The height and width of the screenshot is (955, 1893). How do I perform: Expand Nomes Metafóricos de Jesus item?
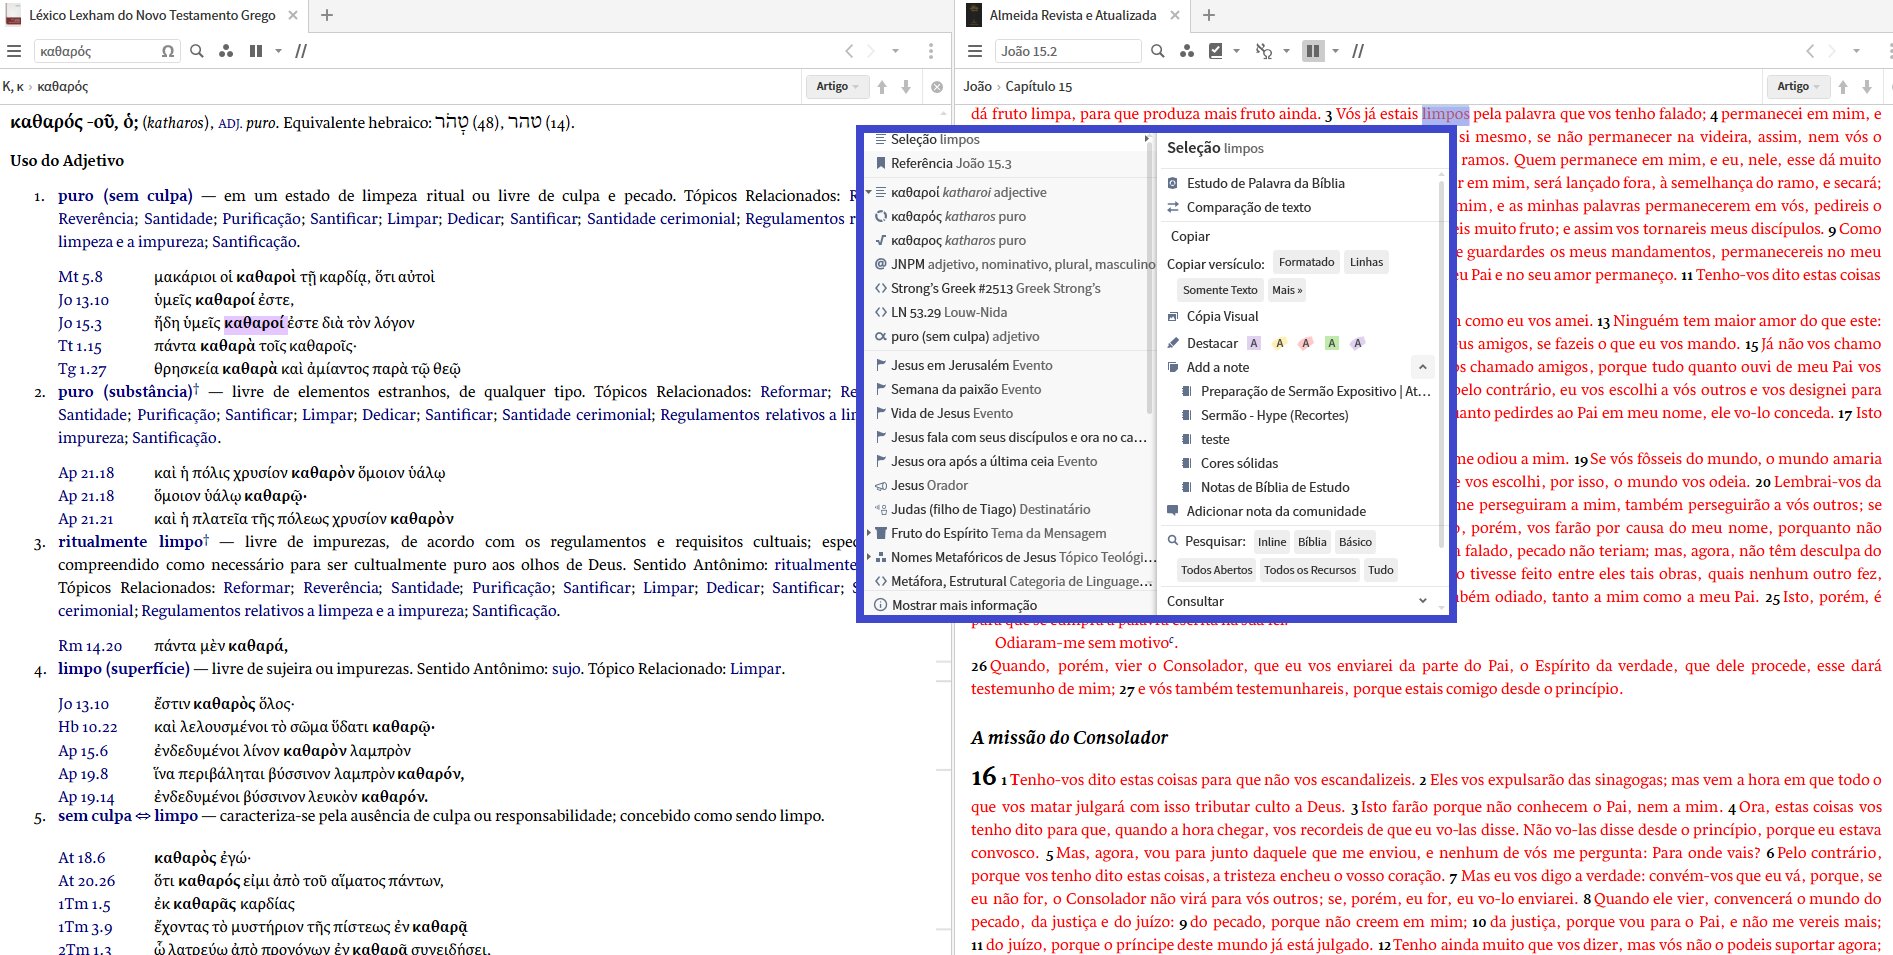pos(868,557)
